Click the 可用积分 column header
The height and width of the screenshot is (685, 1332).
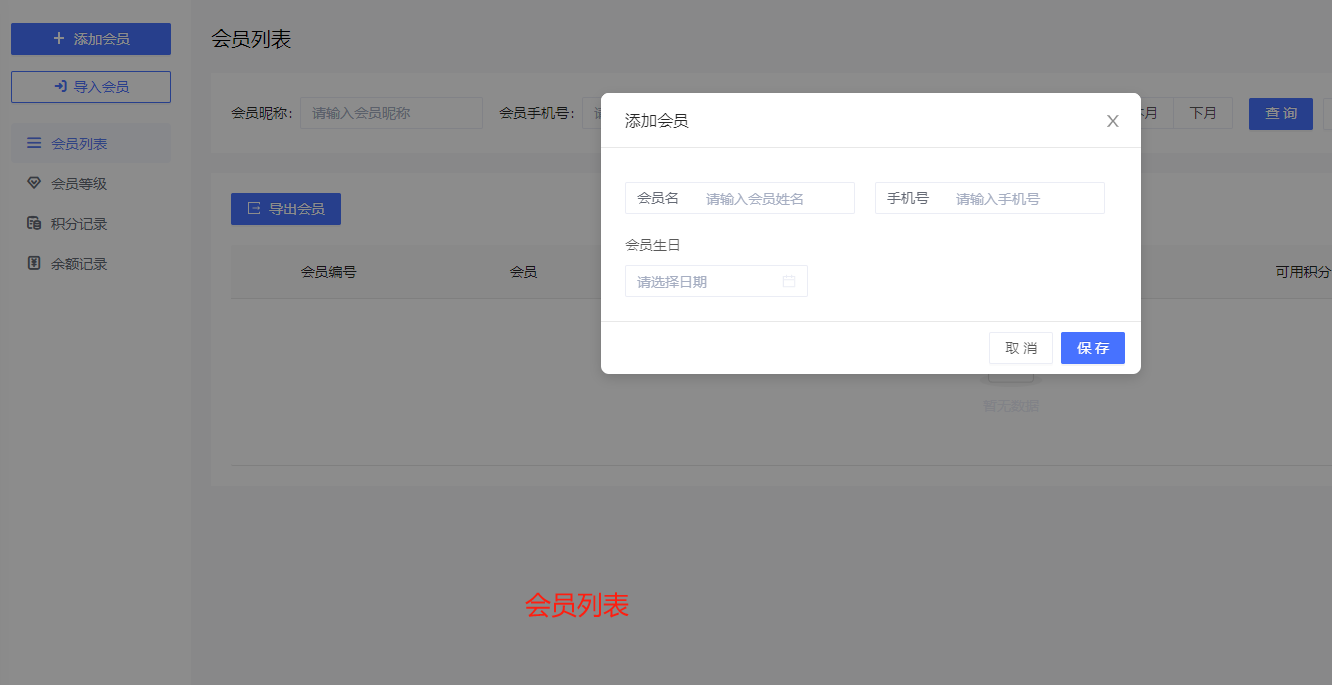coord(1303,272)
